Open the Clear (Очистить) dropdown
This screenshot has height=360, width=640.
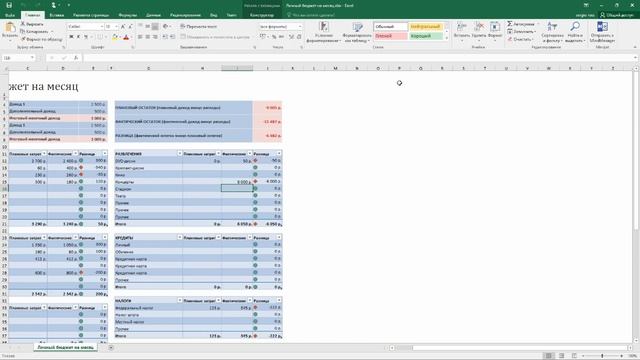click(x=520, y=39)
